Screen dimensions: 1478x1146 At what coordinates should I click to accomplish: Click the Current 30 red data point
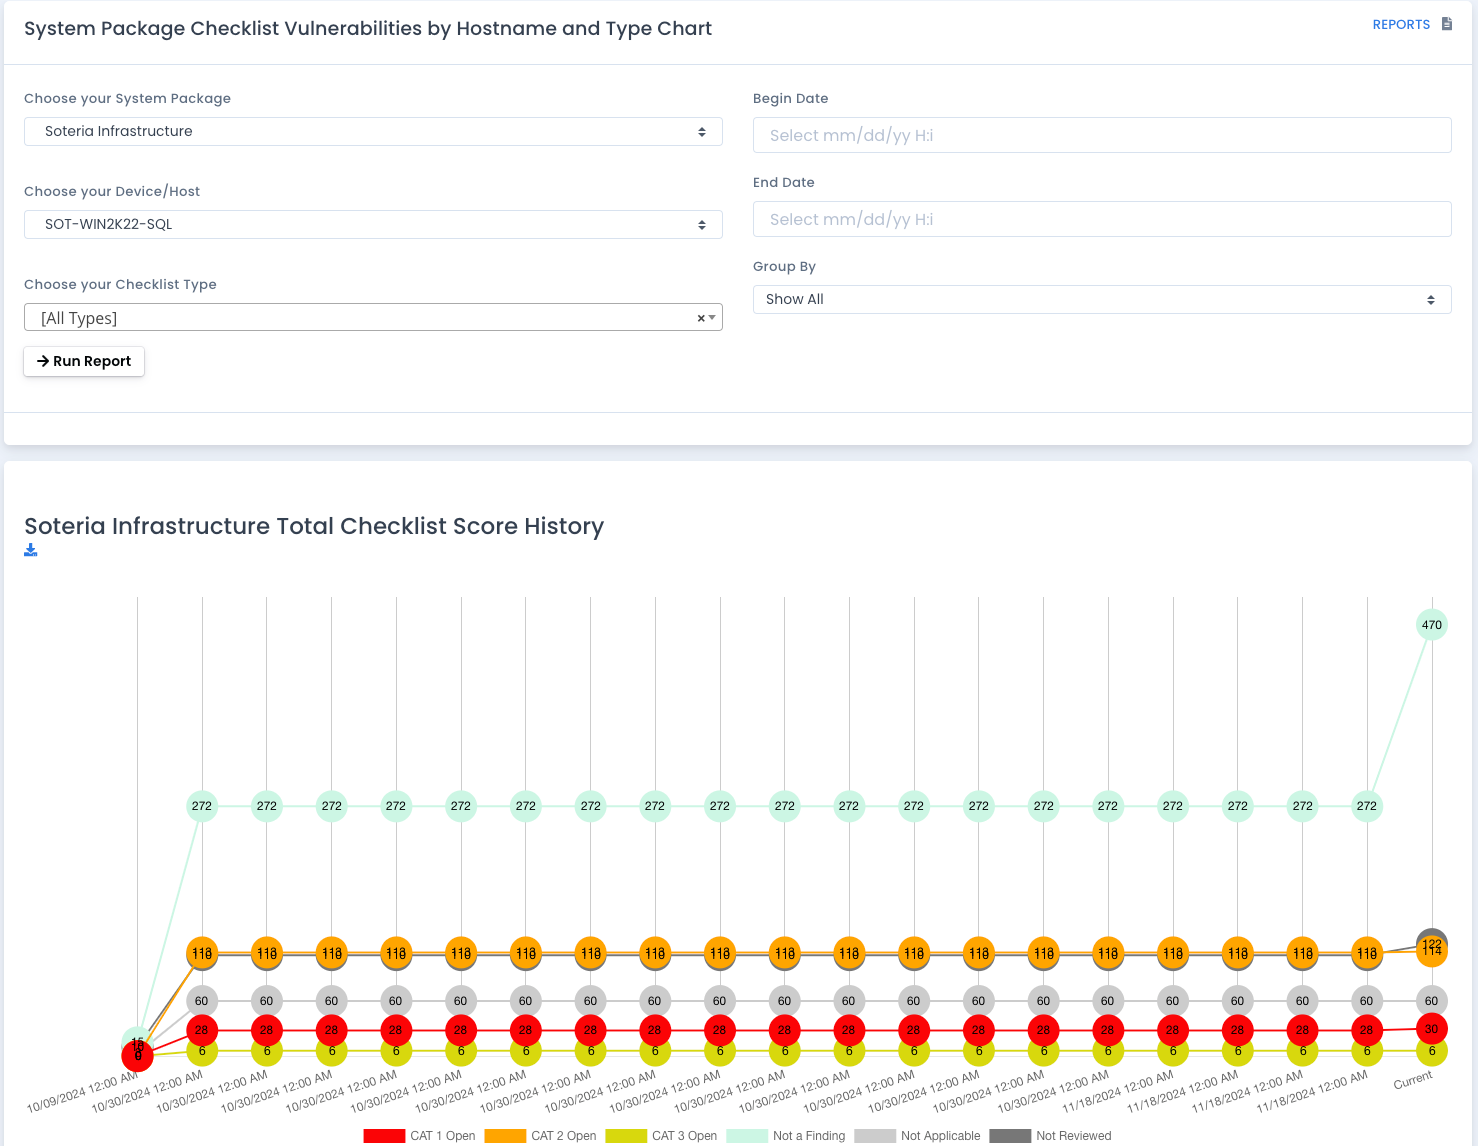tap(1432, 1029)
